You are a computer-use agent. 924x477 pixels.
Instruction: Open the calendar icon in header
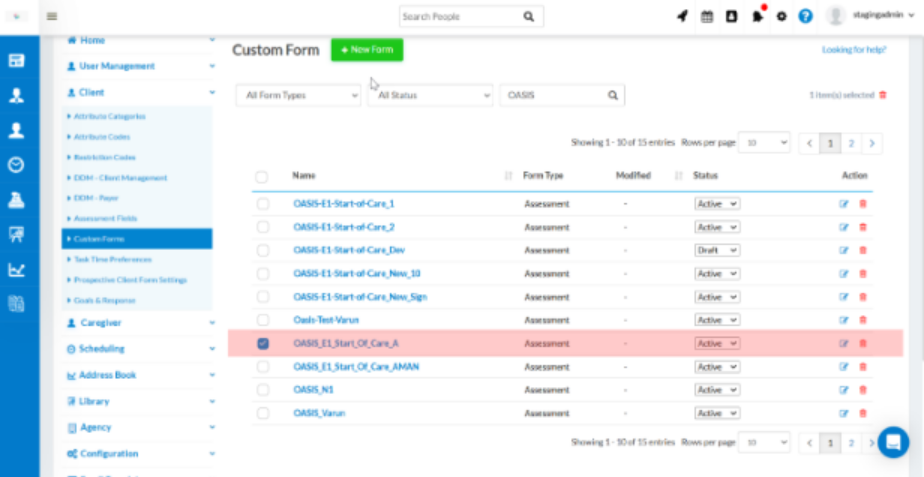pyautogui.click(x=707, y=17)
